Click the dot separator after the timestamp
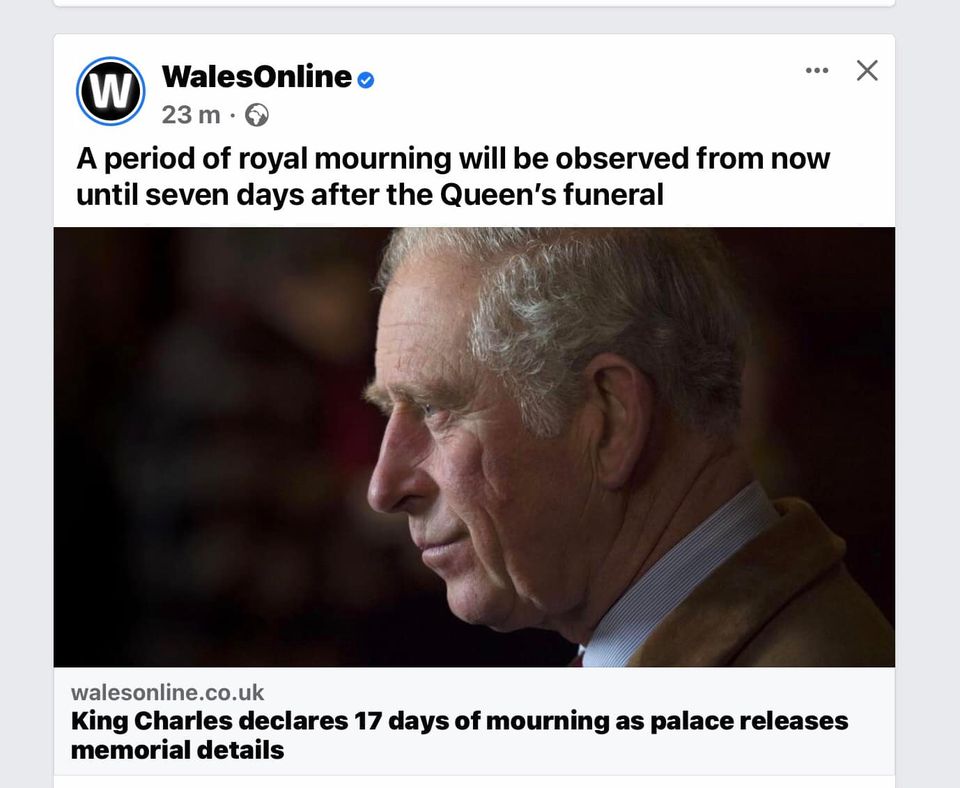 point(232,116)
